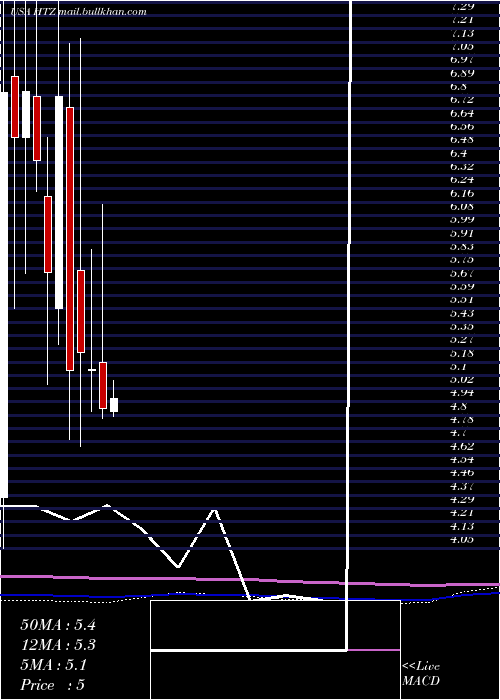
Task: Click the 5MA : 5.1 readout
Action: coord(53,665)
